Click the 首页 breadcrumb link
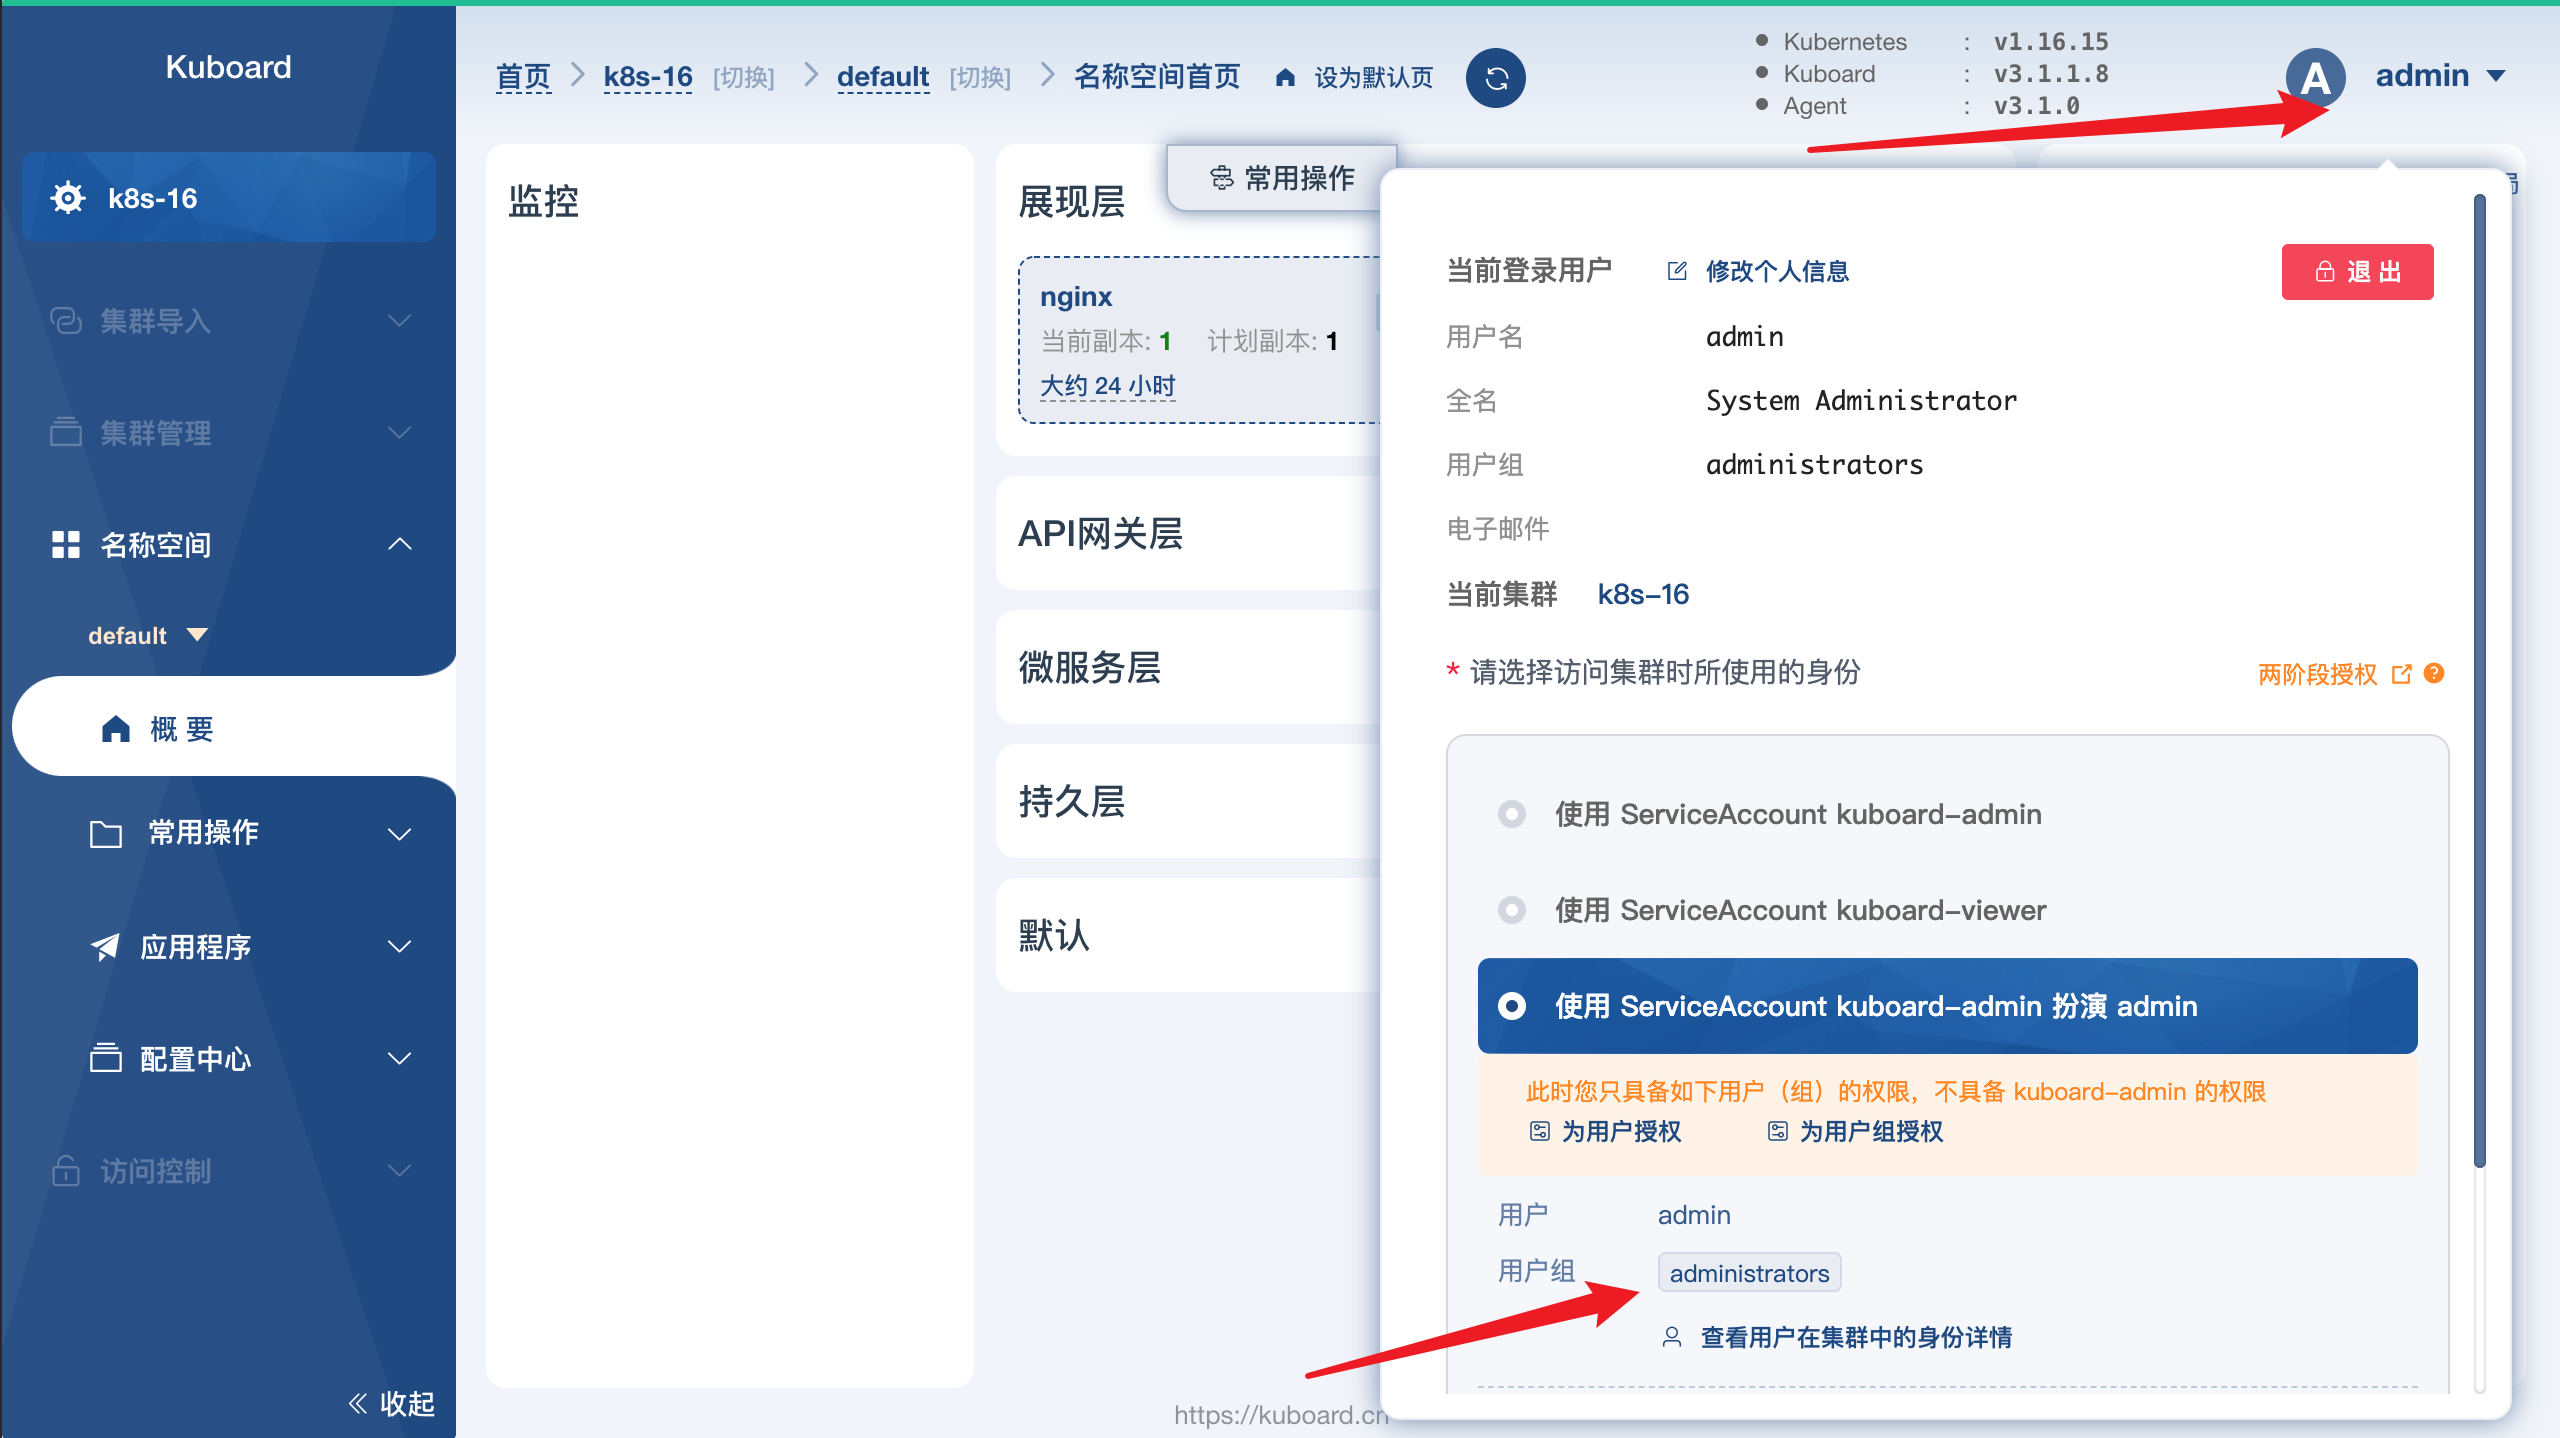 523,77
